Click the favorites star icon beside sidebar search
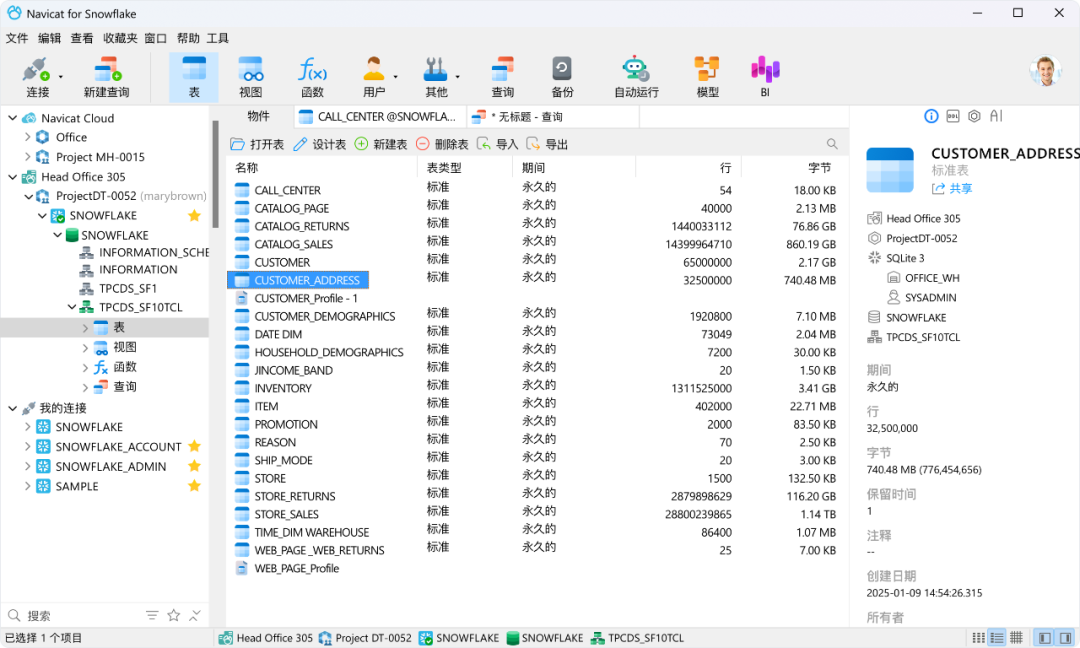 (x=174, y=615)
